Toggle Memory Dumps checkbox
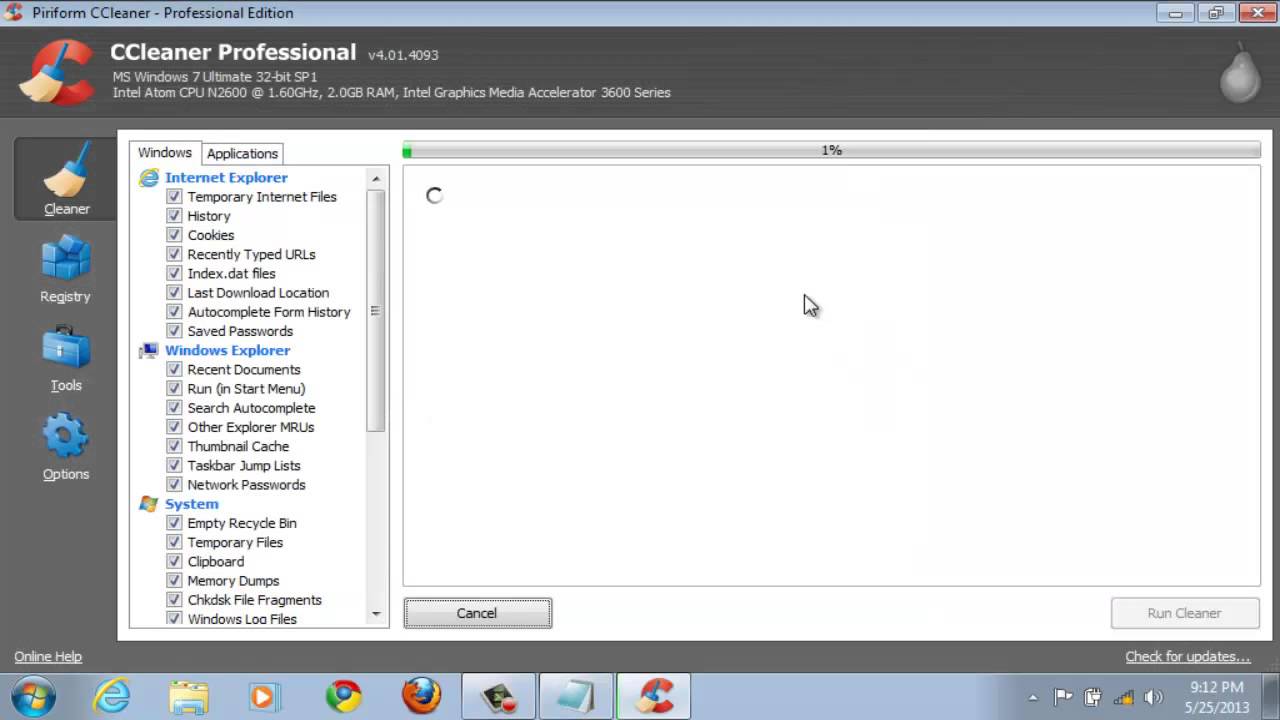The width and height of the screenshot is (1280, 720). (174, 581)
